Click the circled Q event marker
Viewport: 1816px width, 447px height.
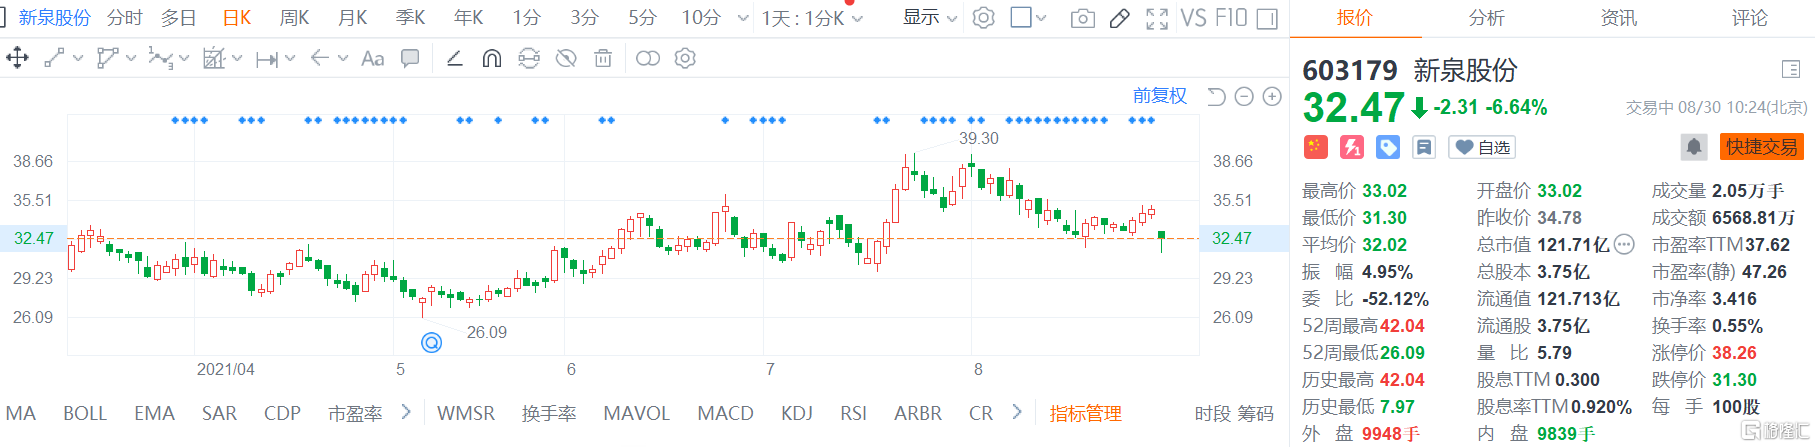point(431,342)
